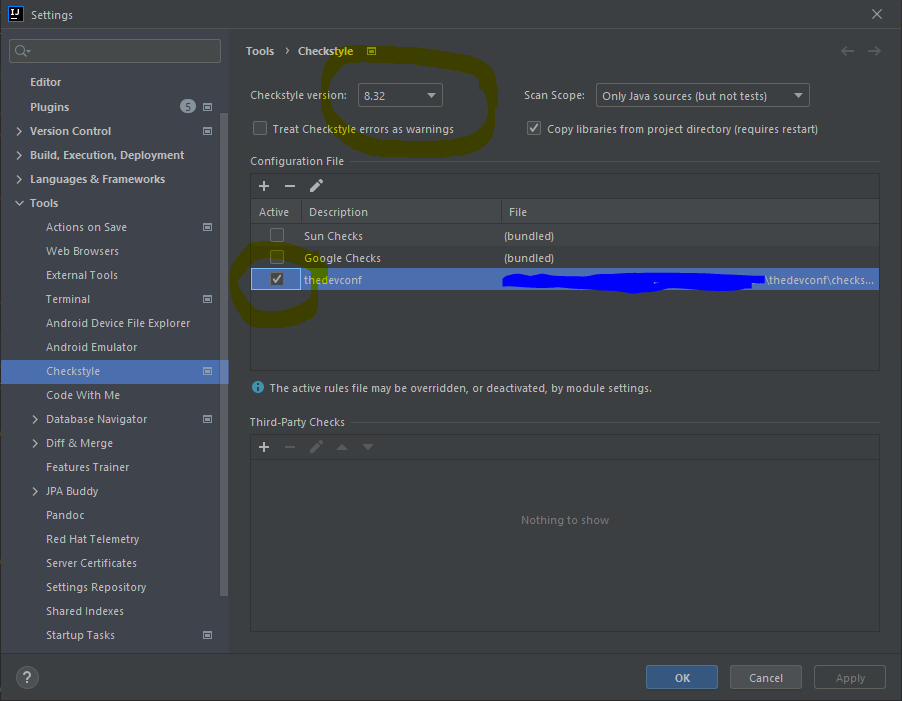Select Settings Repository
The image size is (902, 701).
tap(96, 587)
